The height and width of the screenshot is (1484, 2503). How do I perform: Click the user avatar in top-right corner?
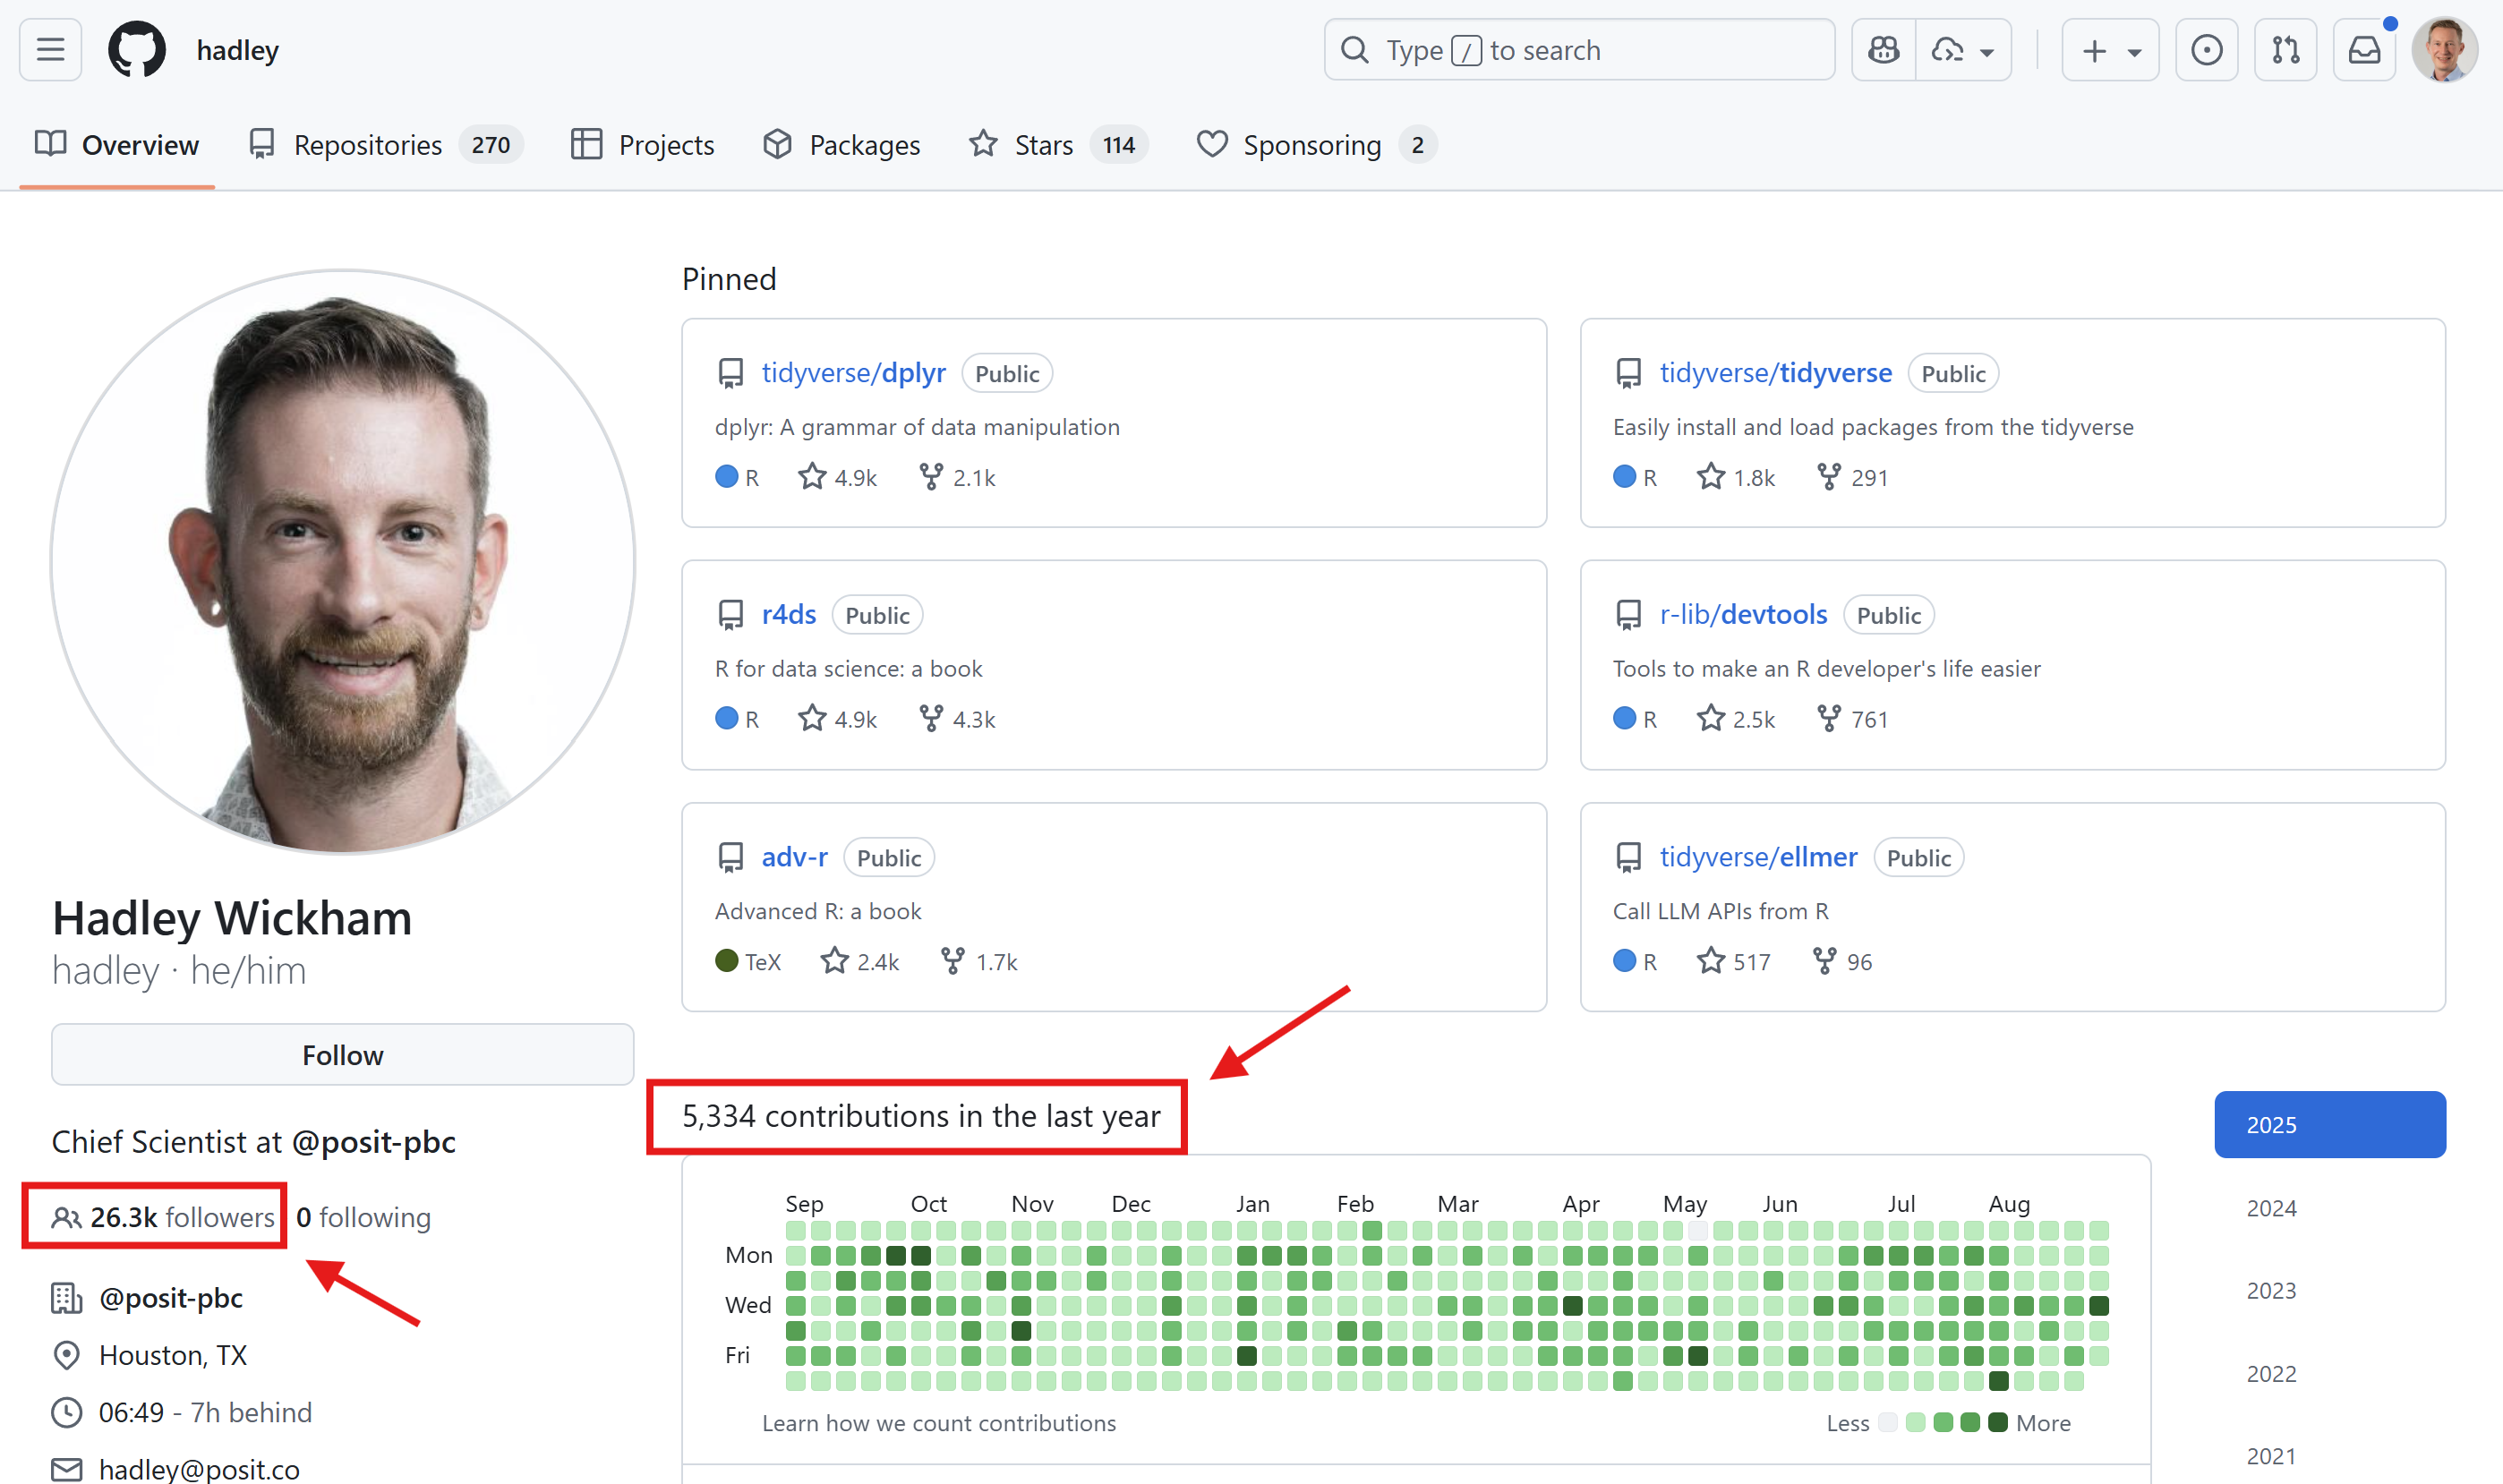pyautogui.click(x=2443, y=50)
